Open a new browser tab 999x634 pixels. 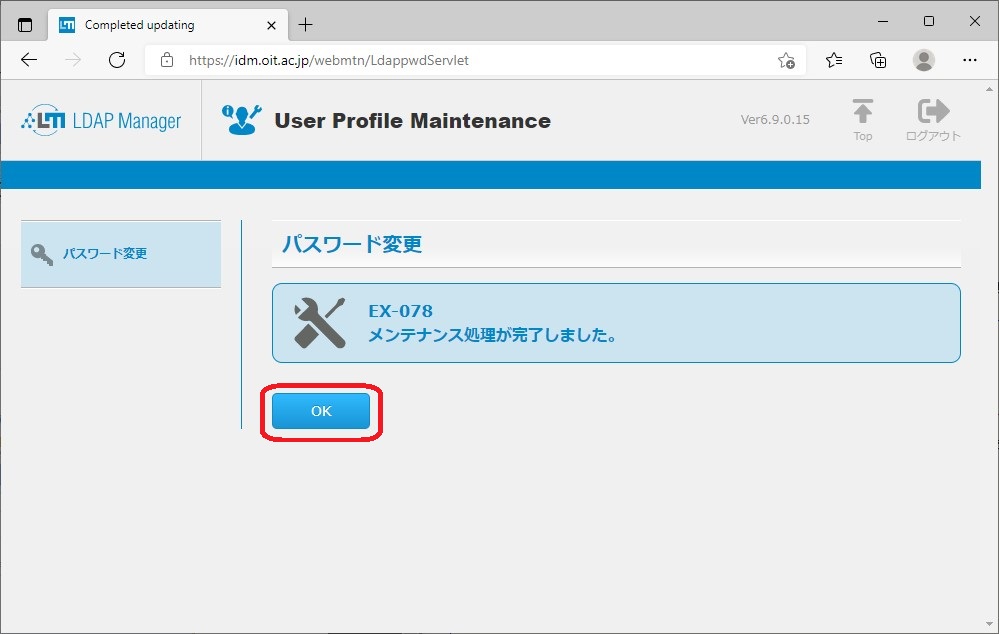tap(306, 25)
